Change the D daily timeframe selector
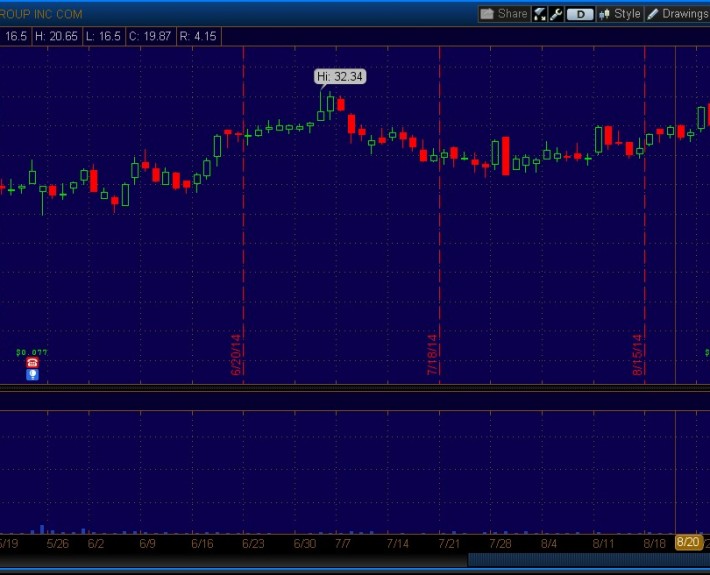The width and height of the screenshot is (710, 575). pyautogui.click(x=580, y=14)
